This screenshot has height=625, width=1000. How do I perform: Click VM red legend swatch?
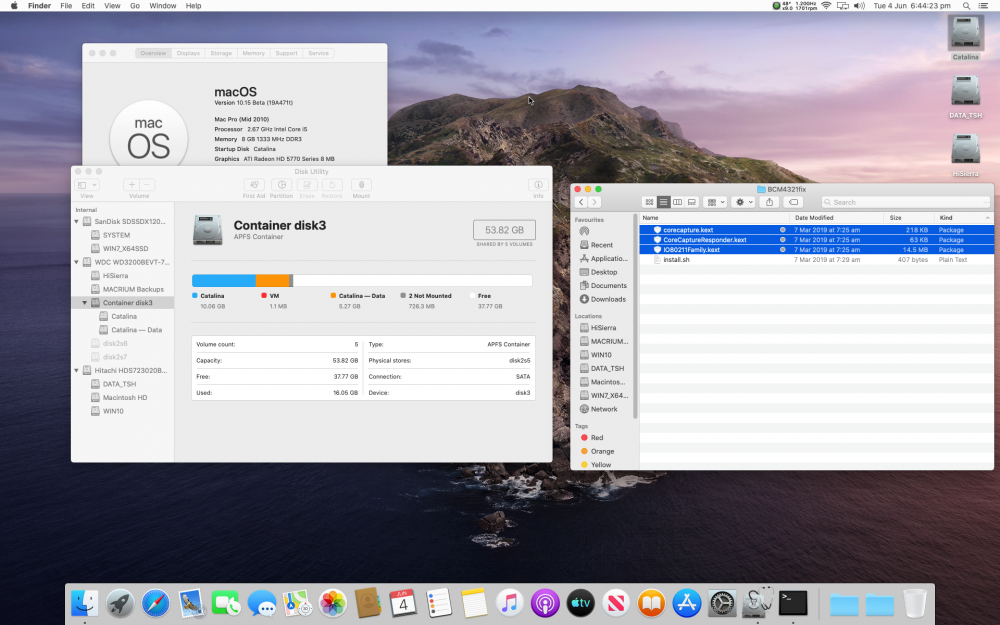[264, 296]
